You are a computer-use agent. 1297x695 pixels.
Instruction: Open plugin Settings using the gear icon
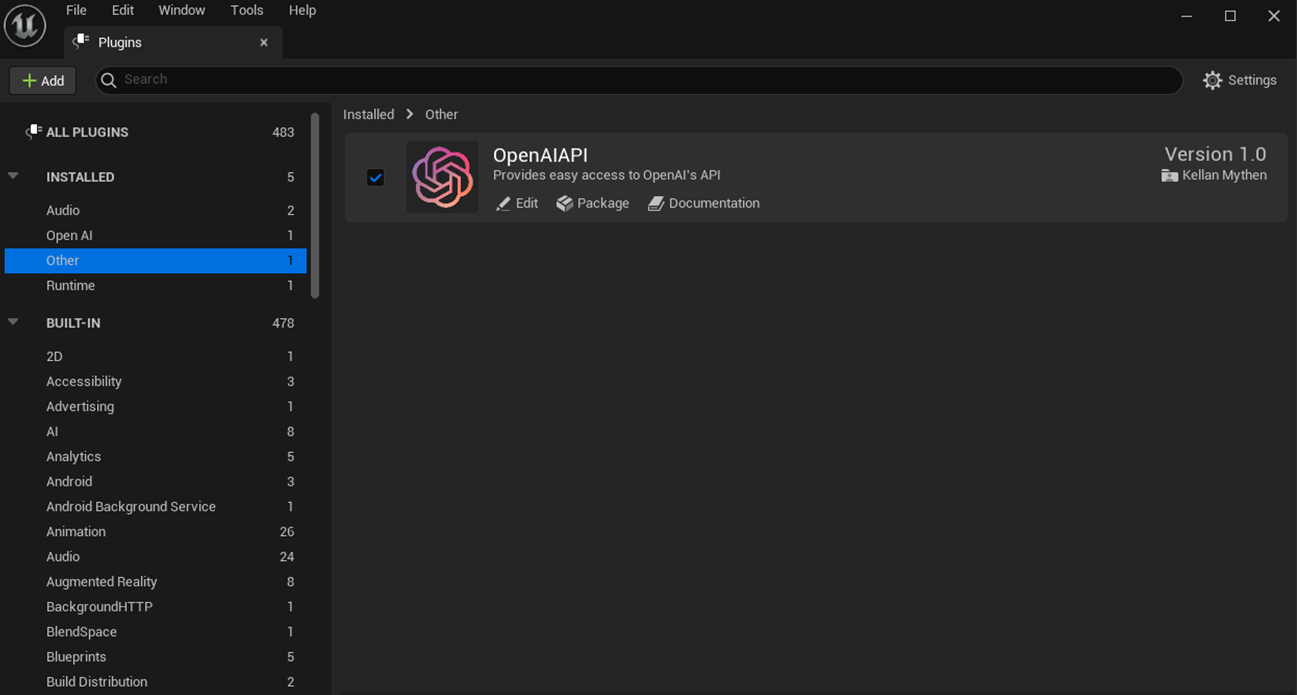[x=1213, y=80]
